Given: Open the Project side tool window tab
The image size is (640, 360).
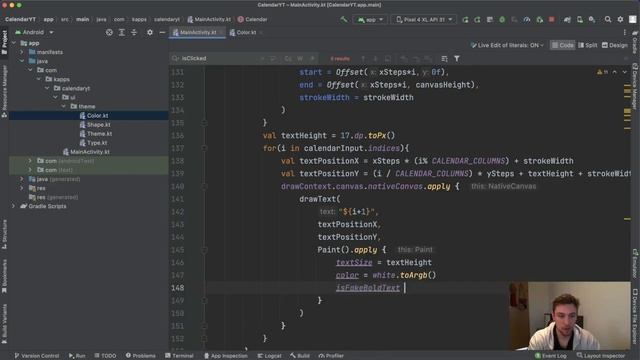Looking at the screenshot, I should coord(4,42).
